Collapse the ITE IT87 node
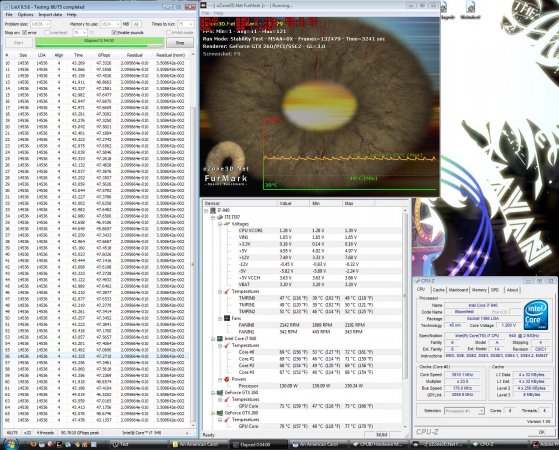The image size is (559, 450). tap(213, 217)
